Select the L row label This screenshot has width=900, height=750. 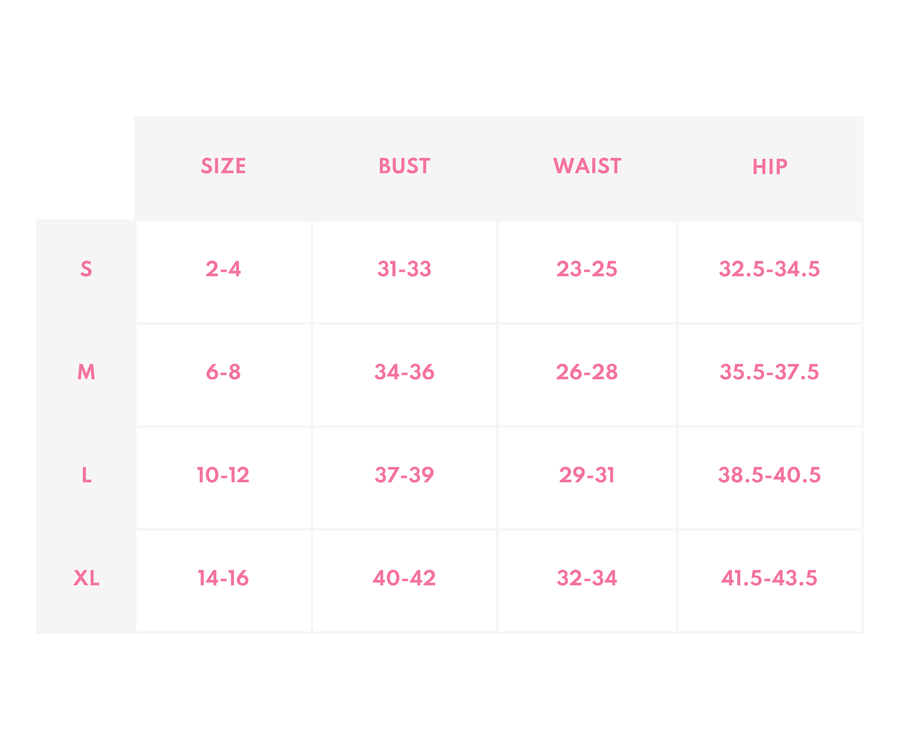tap(86, 475)
